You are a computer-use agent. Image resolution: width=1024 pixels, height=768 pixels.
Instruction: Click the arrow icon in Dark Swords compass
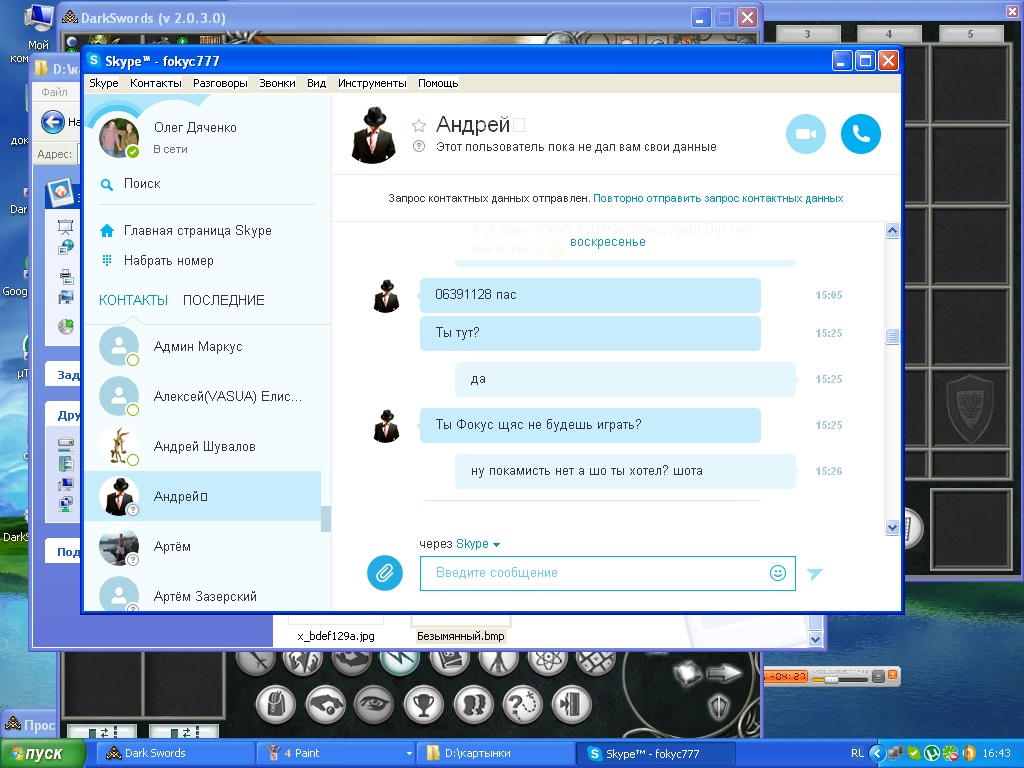click(724, 673)
